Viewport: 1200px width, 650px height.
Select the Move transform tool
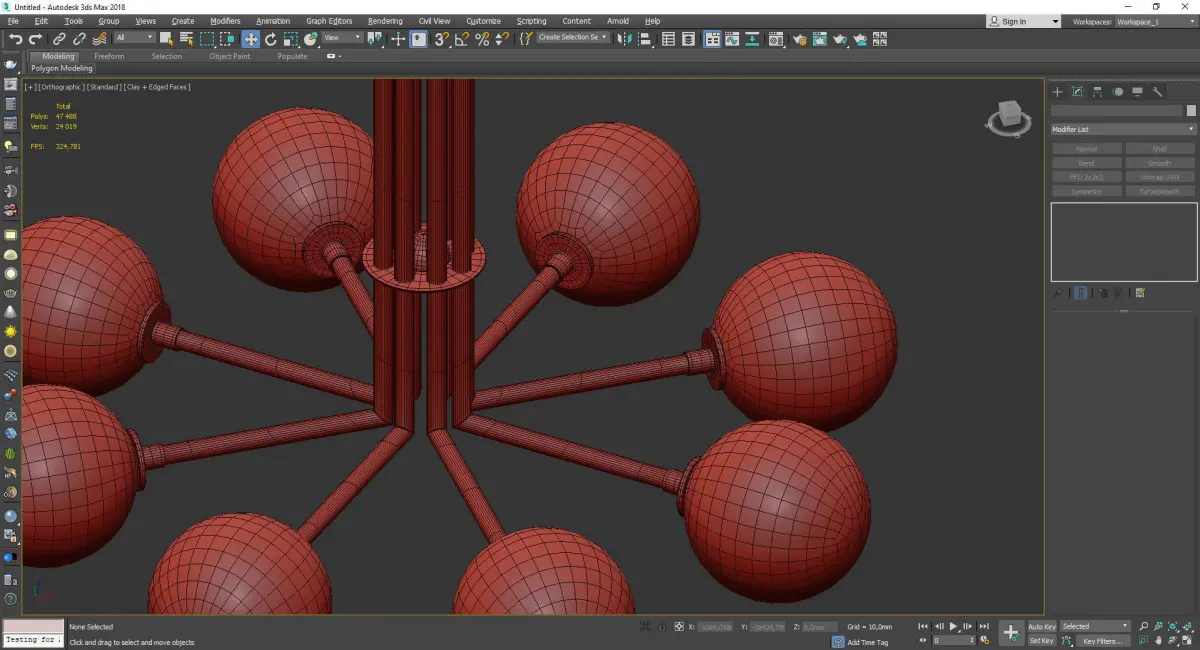coord(250,39)
